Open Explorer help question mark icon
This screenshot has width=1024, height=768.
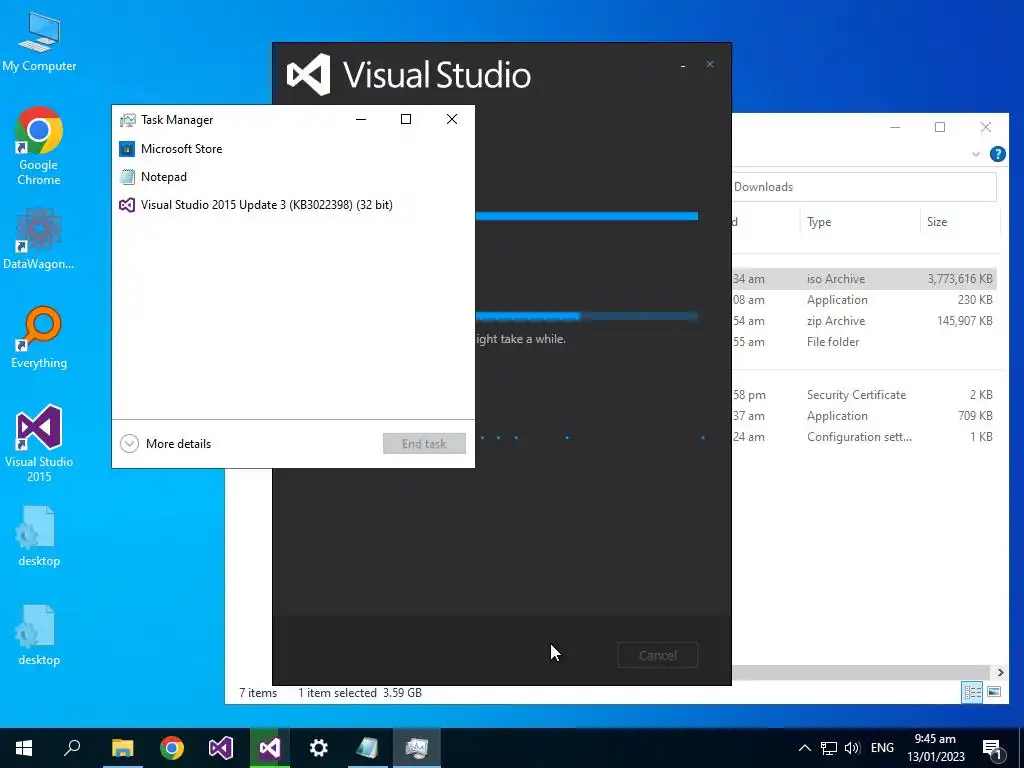click(x=997, y=154)
